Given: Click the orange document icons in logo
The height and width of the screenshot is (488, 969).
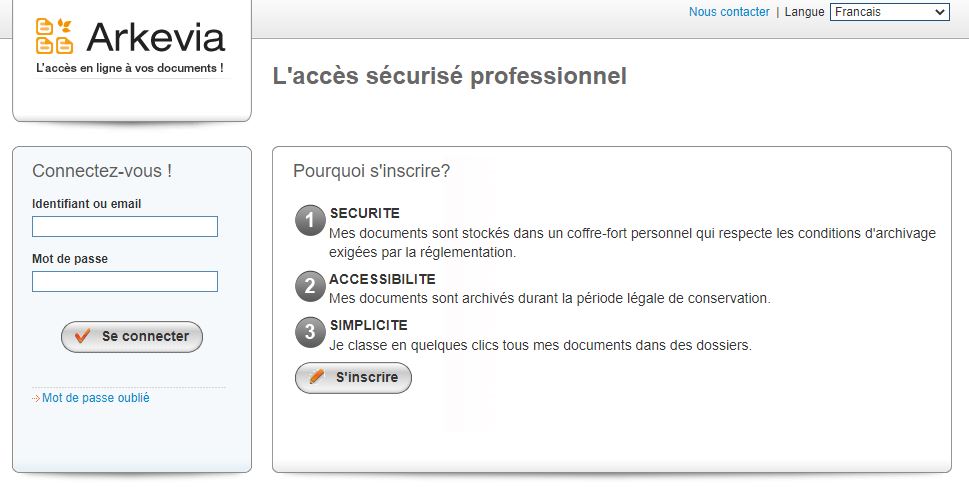Looking at the screenshot, I should pyautogui.click(x=54, y=36).
